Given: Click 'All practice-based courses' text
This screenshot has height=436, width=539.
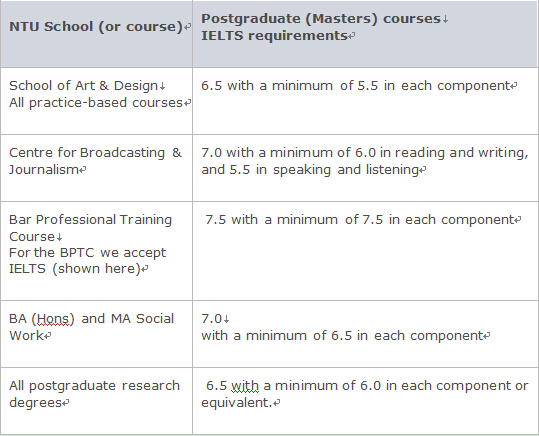Looking at the screenshot, I should click(x=96, y=103).
